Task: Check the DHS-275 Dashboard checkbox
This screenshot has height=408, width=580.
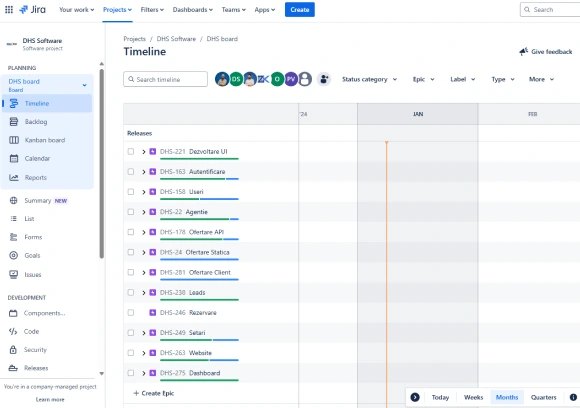Action: (x=131, y=373)
